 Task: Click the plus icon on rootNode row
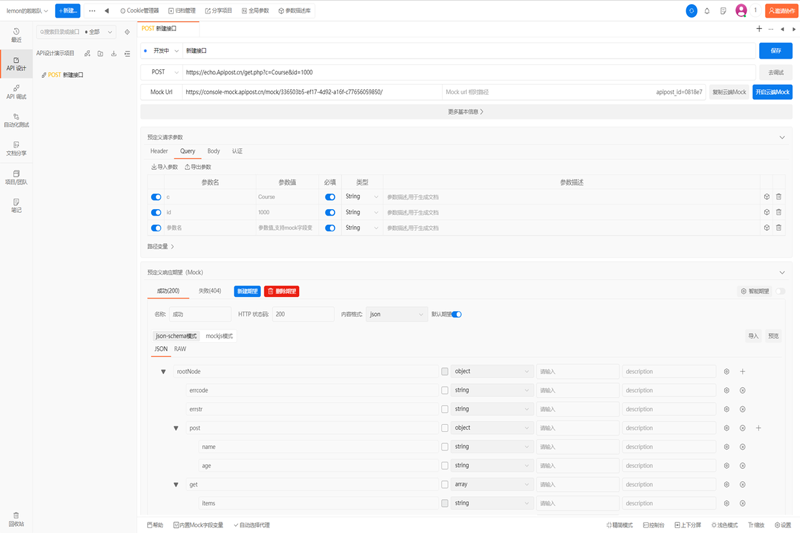(x=743, y=371)
